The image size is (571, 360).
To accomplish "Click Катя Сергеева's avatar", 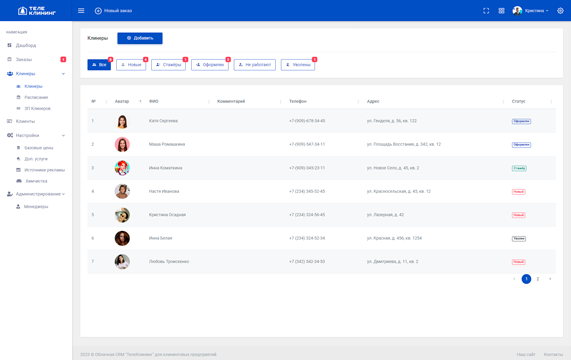I will (x=122, y=121).
